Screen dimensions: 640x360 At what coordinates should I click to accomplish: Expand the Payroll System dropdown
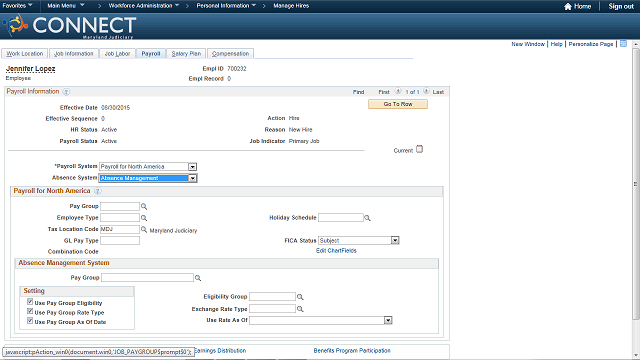coord(192,167)
